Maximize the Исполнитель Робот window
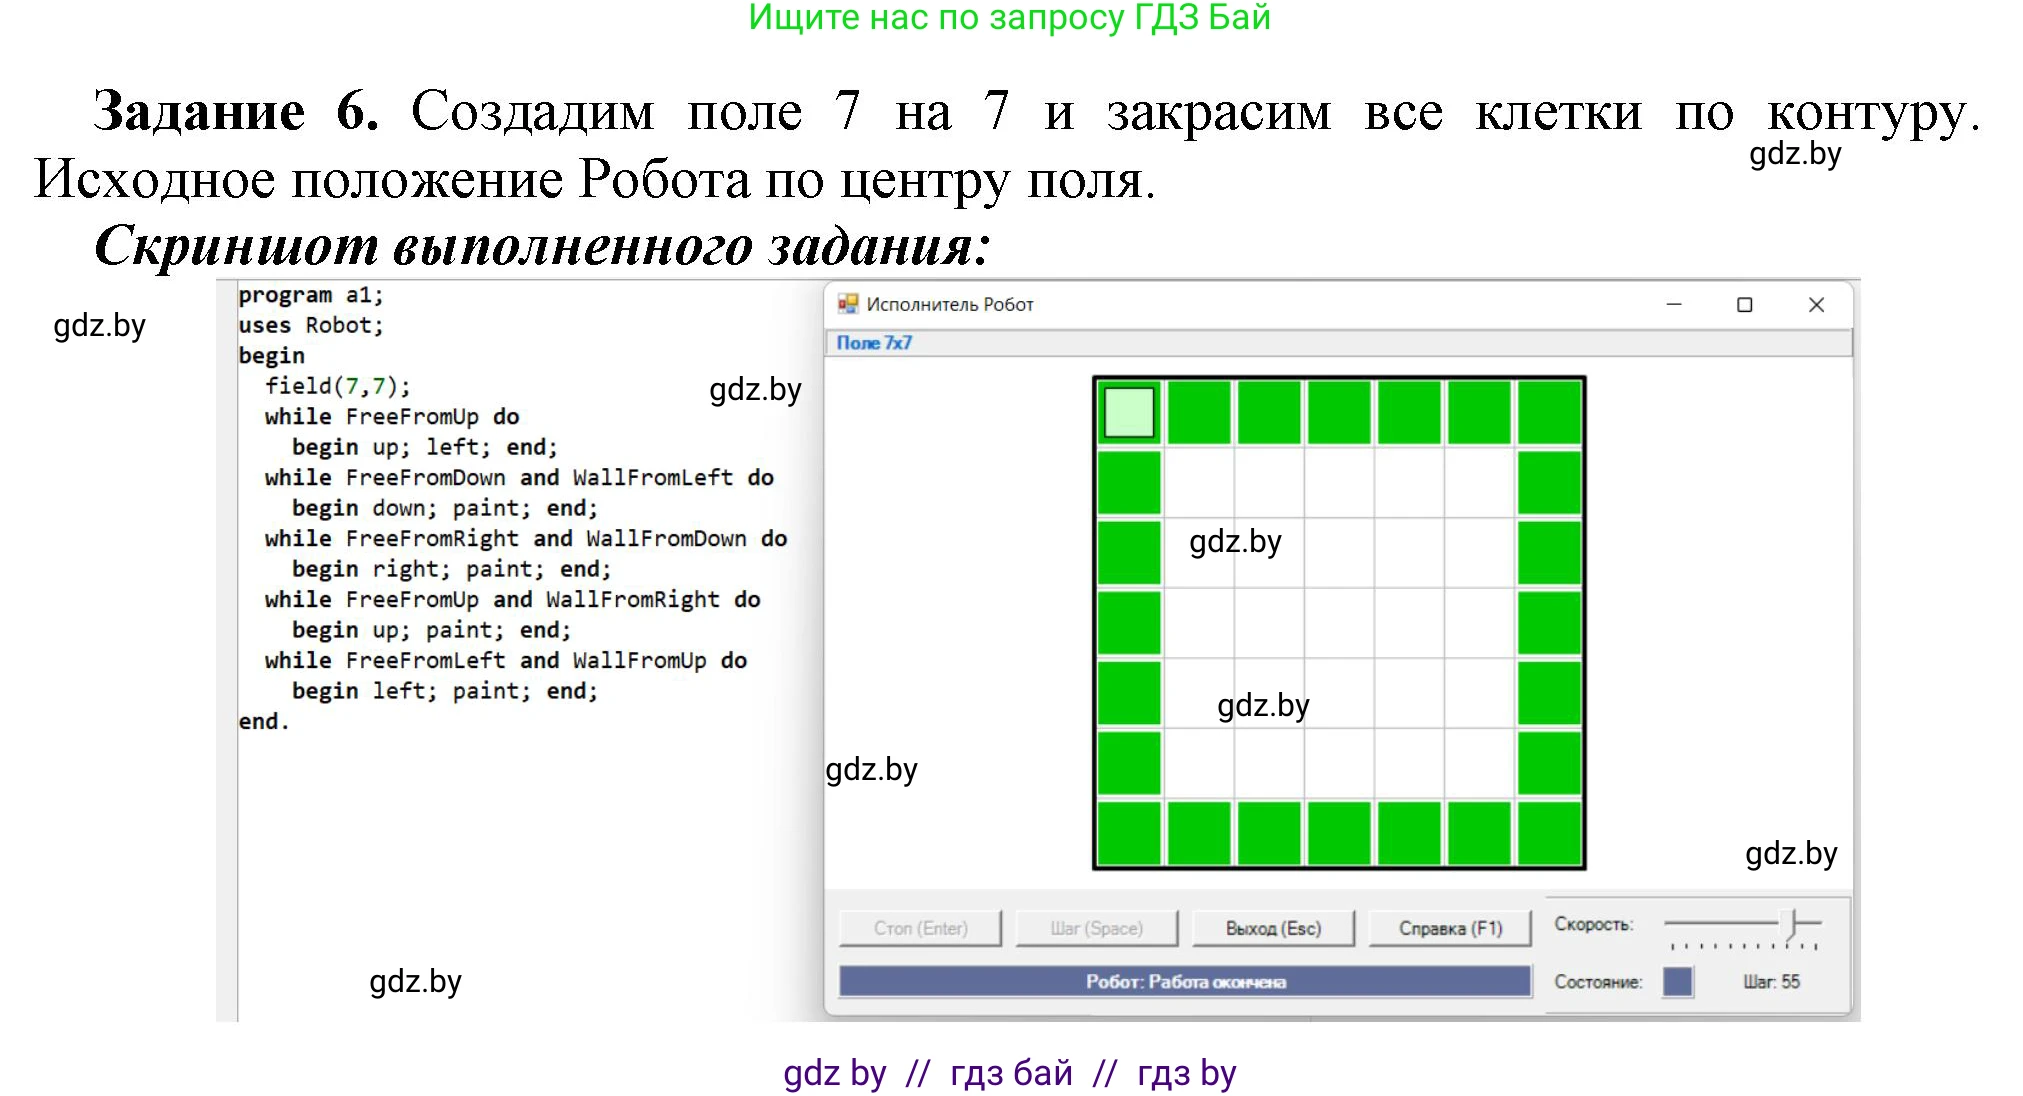Image resolution: width=2023 pixels, height=1096 pixels. pyautogui.click(x=1745, y=305)
